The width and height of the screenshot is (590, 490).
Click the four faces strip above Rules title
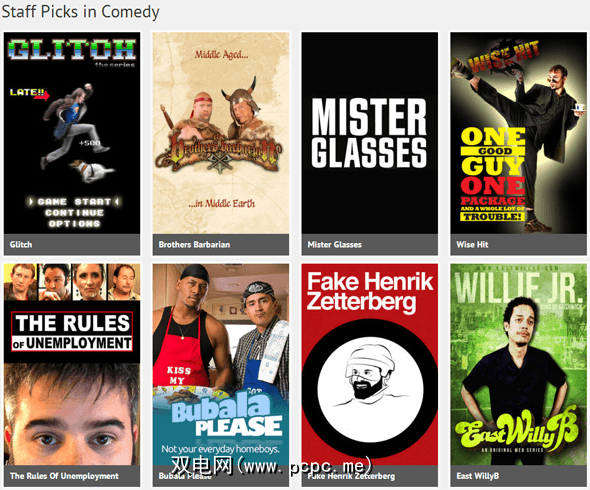(x=72, y=282)
